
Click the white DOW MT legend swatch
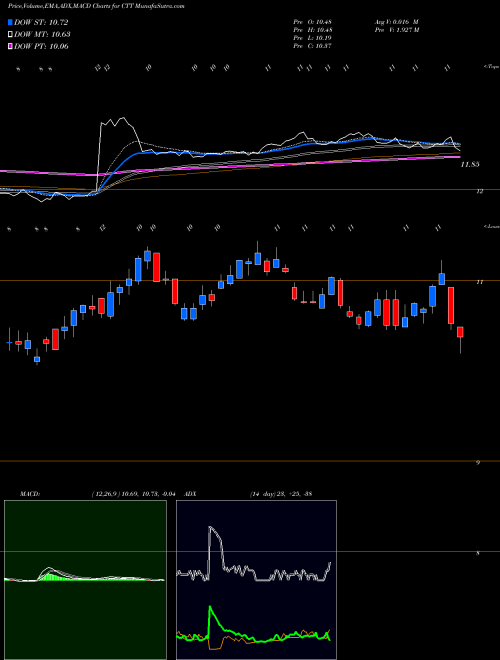10,35
